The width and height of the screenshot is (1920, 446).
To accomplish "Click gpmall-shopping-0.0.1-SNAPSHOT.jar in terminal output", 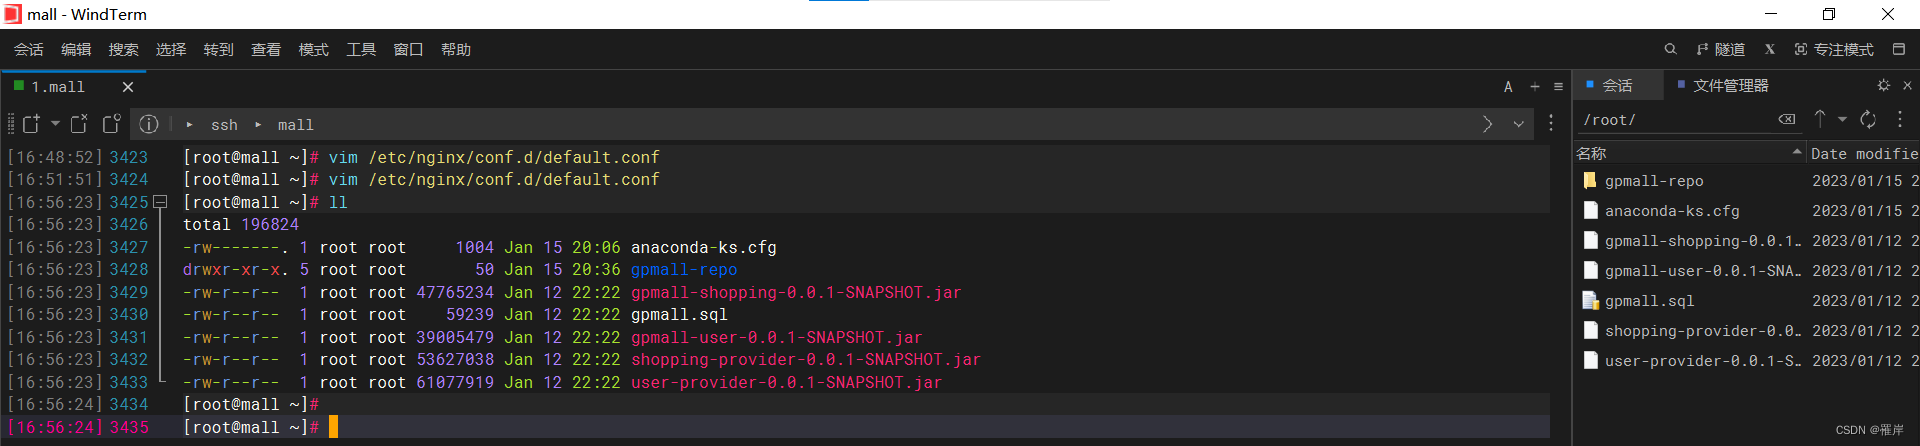I will coord(796,292).
